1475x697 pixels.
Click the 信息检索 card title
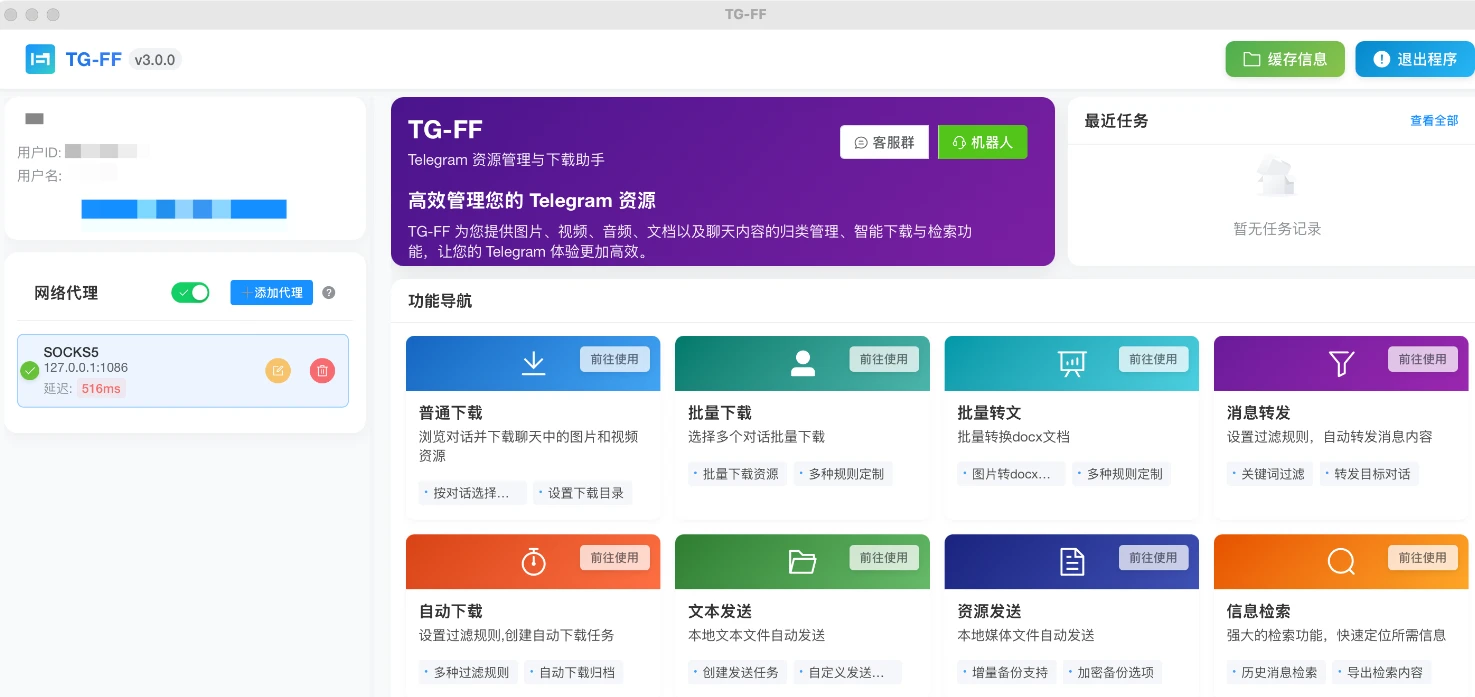point(1259,611)
